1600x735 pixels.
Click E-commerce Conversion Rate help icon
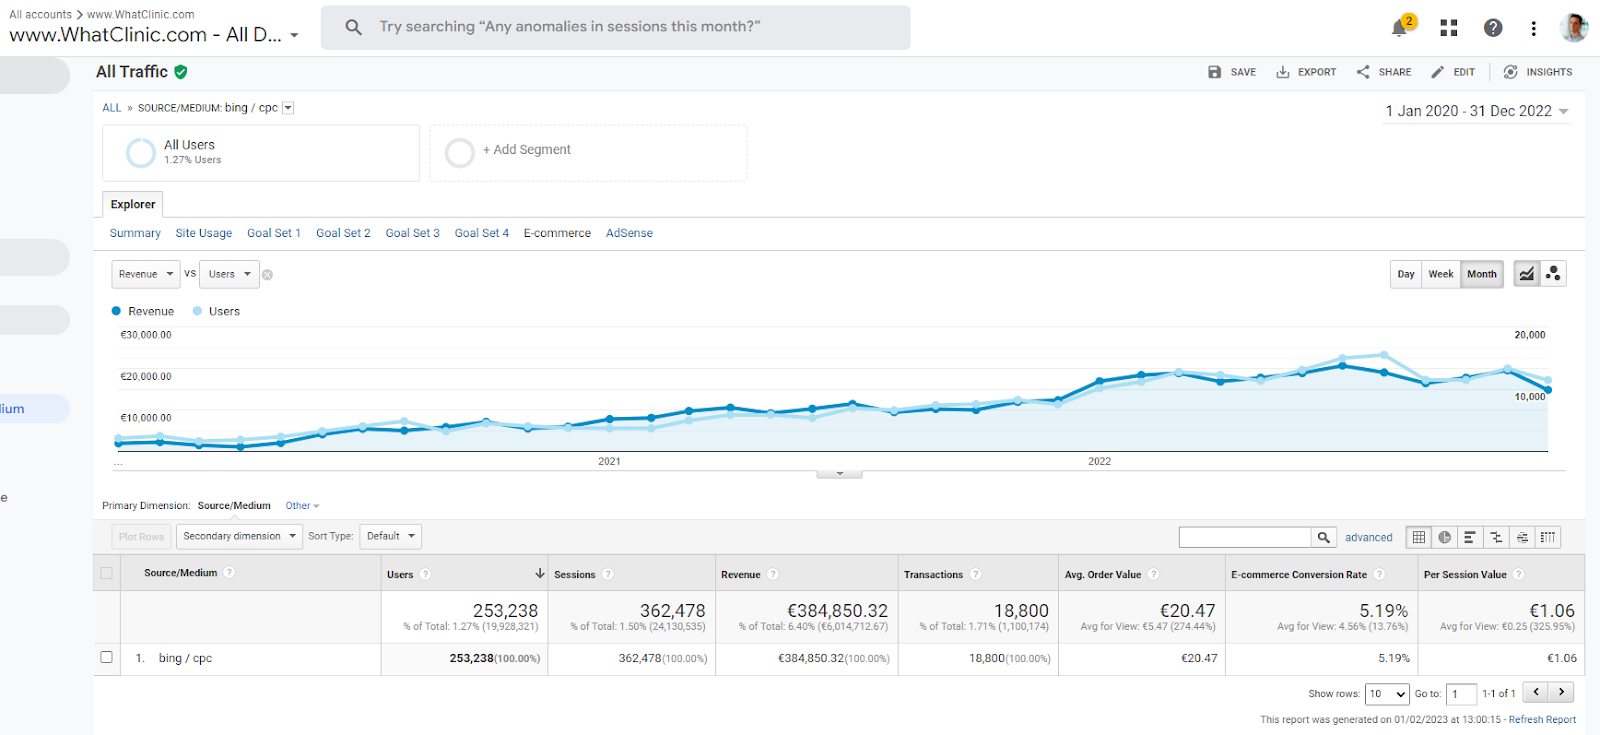pyautogui.click(x=1380, y=574)
